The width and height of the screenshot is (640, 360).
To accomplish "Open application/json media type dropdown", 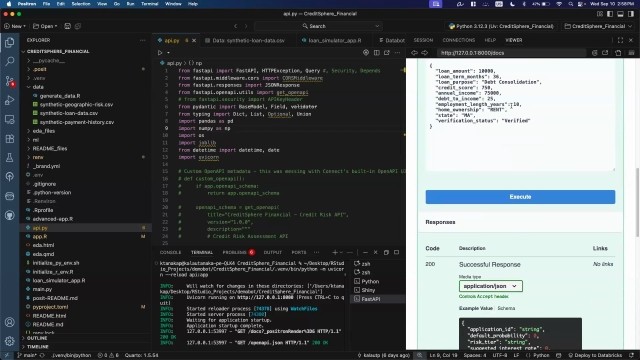I will coord(491,286).
